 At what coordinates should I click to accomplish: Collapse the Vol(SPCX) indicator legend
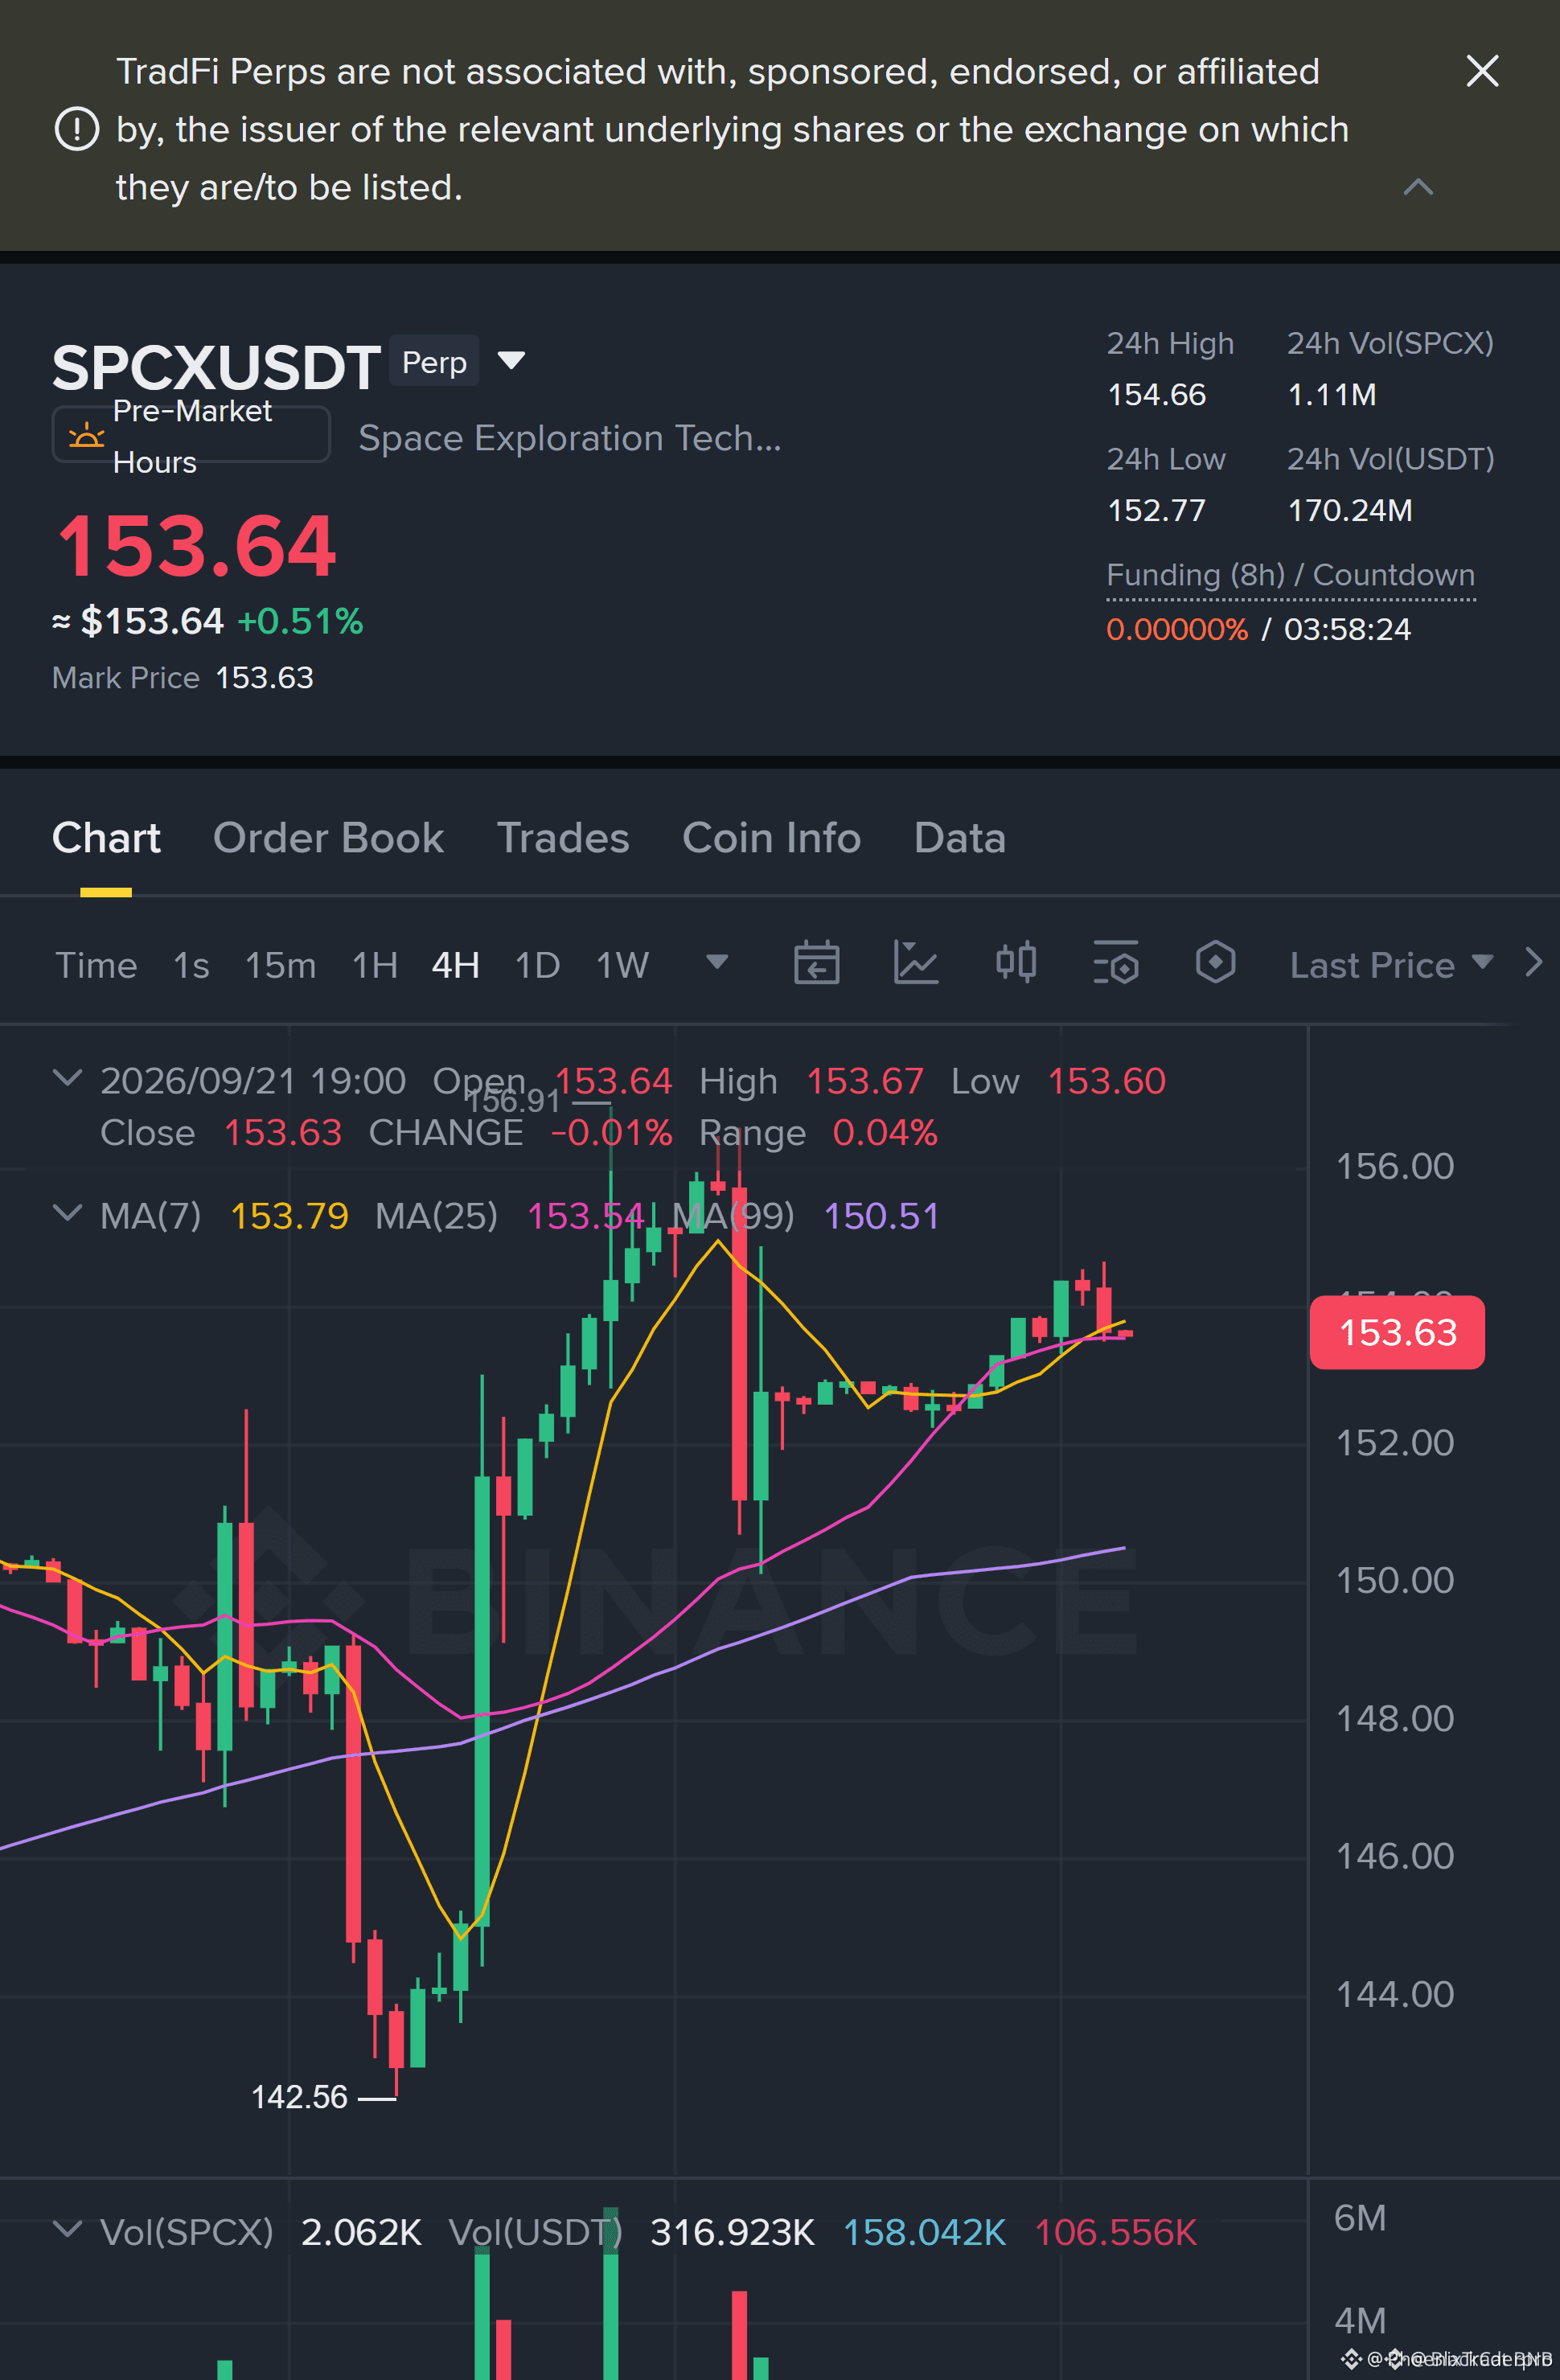67,2230
